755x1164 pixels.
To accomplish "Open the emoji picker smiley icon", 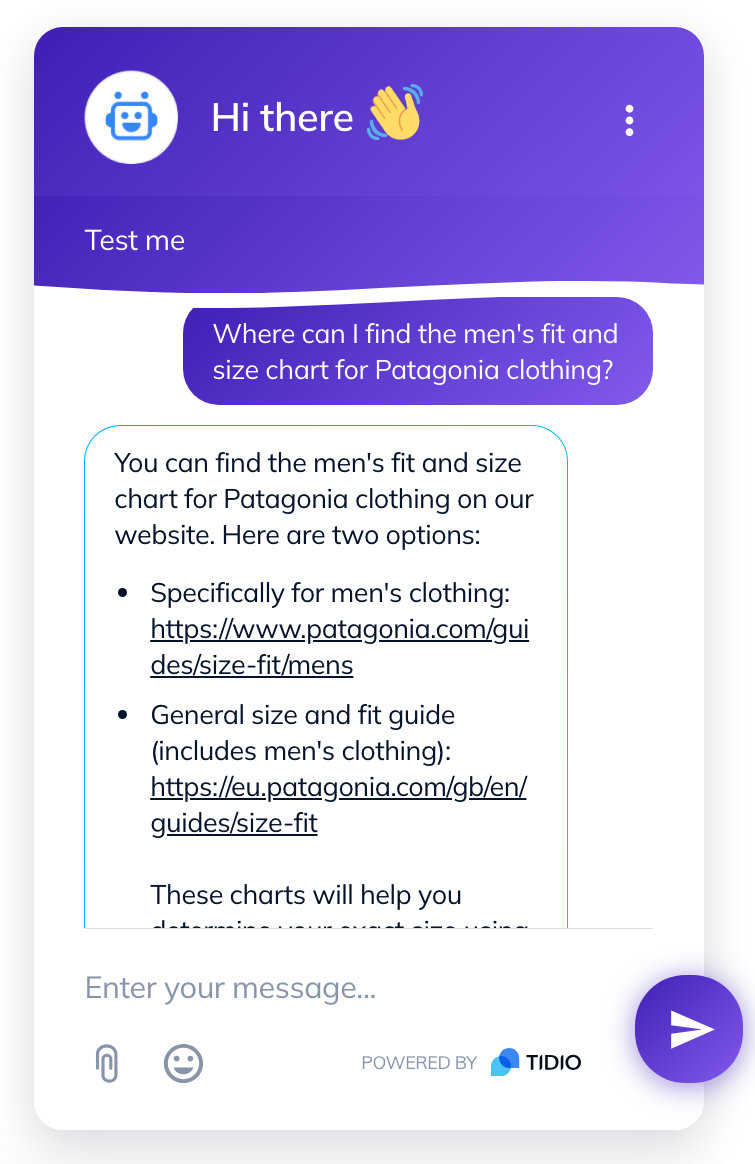I will (x=183, y=1063).
